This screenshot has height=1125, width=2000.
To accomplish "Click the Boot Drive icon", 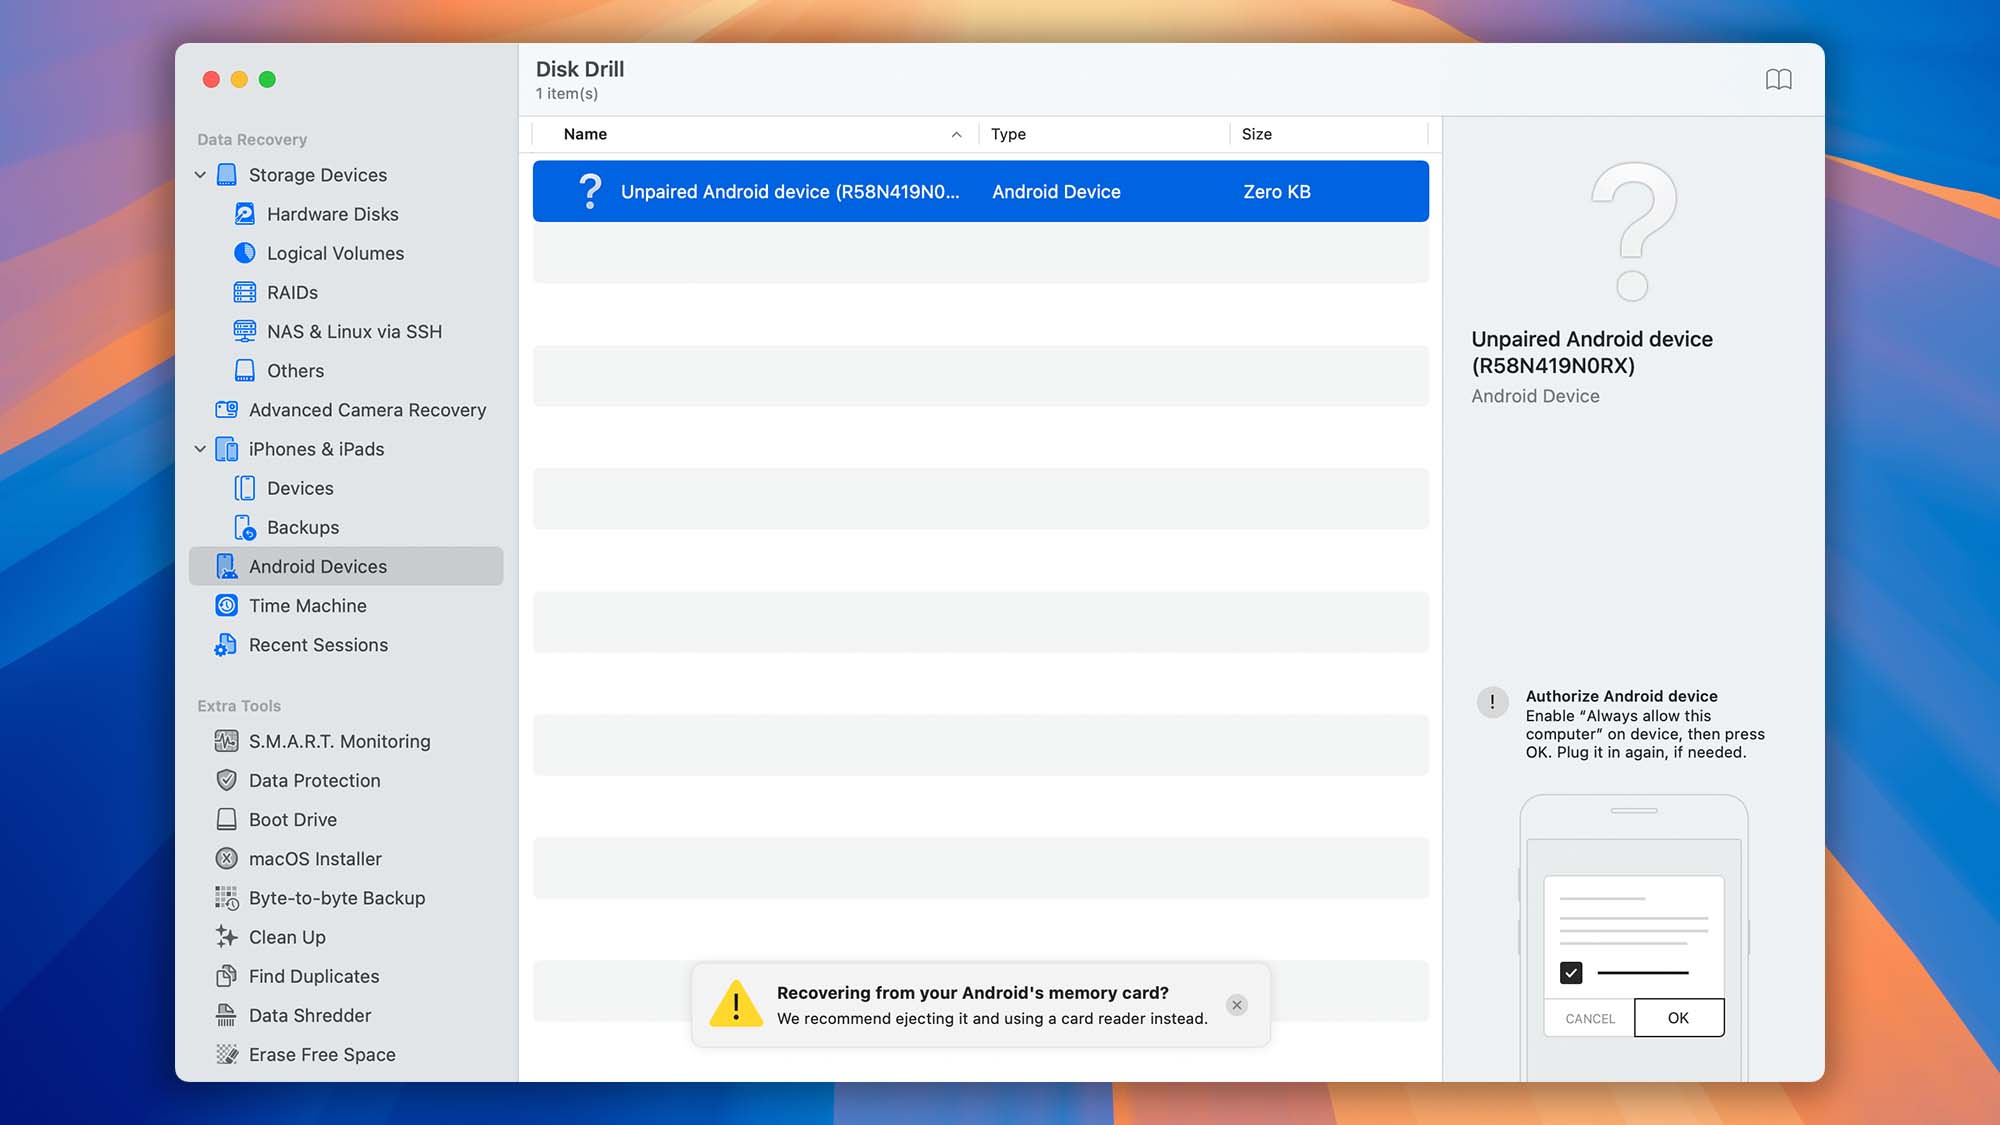I will click(x=227, y=820).
